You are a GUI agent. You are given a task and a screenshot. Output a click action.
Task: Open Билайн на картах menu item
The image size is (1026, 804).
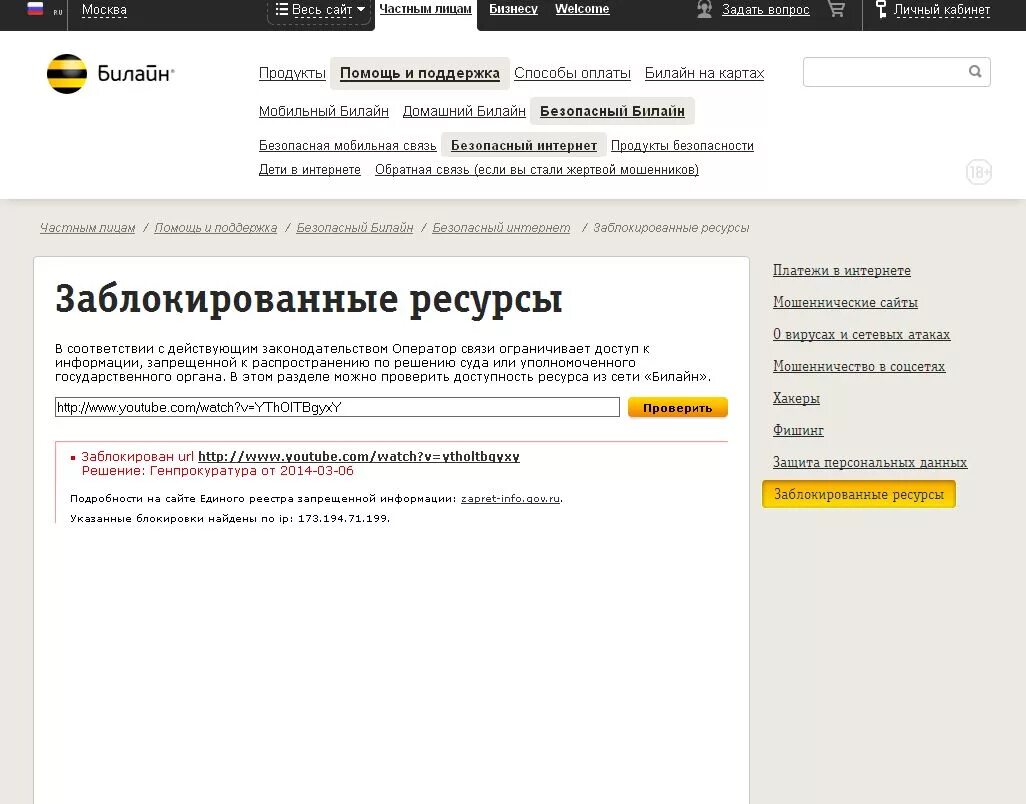click(x=705, y=73)
